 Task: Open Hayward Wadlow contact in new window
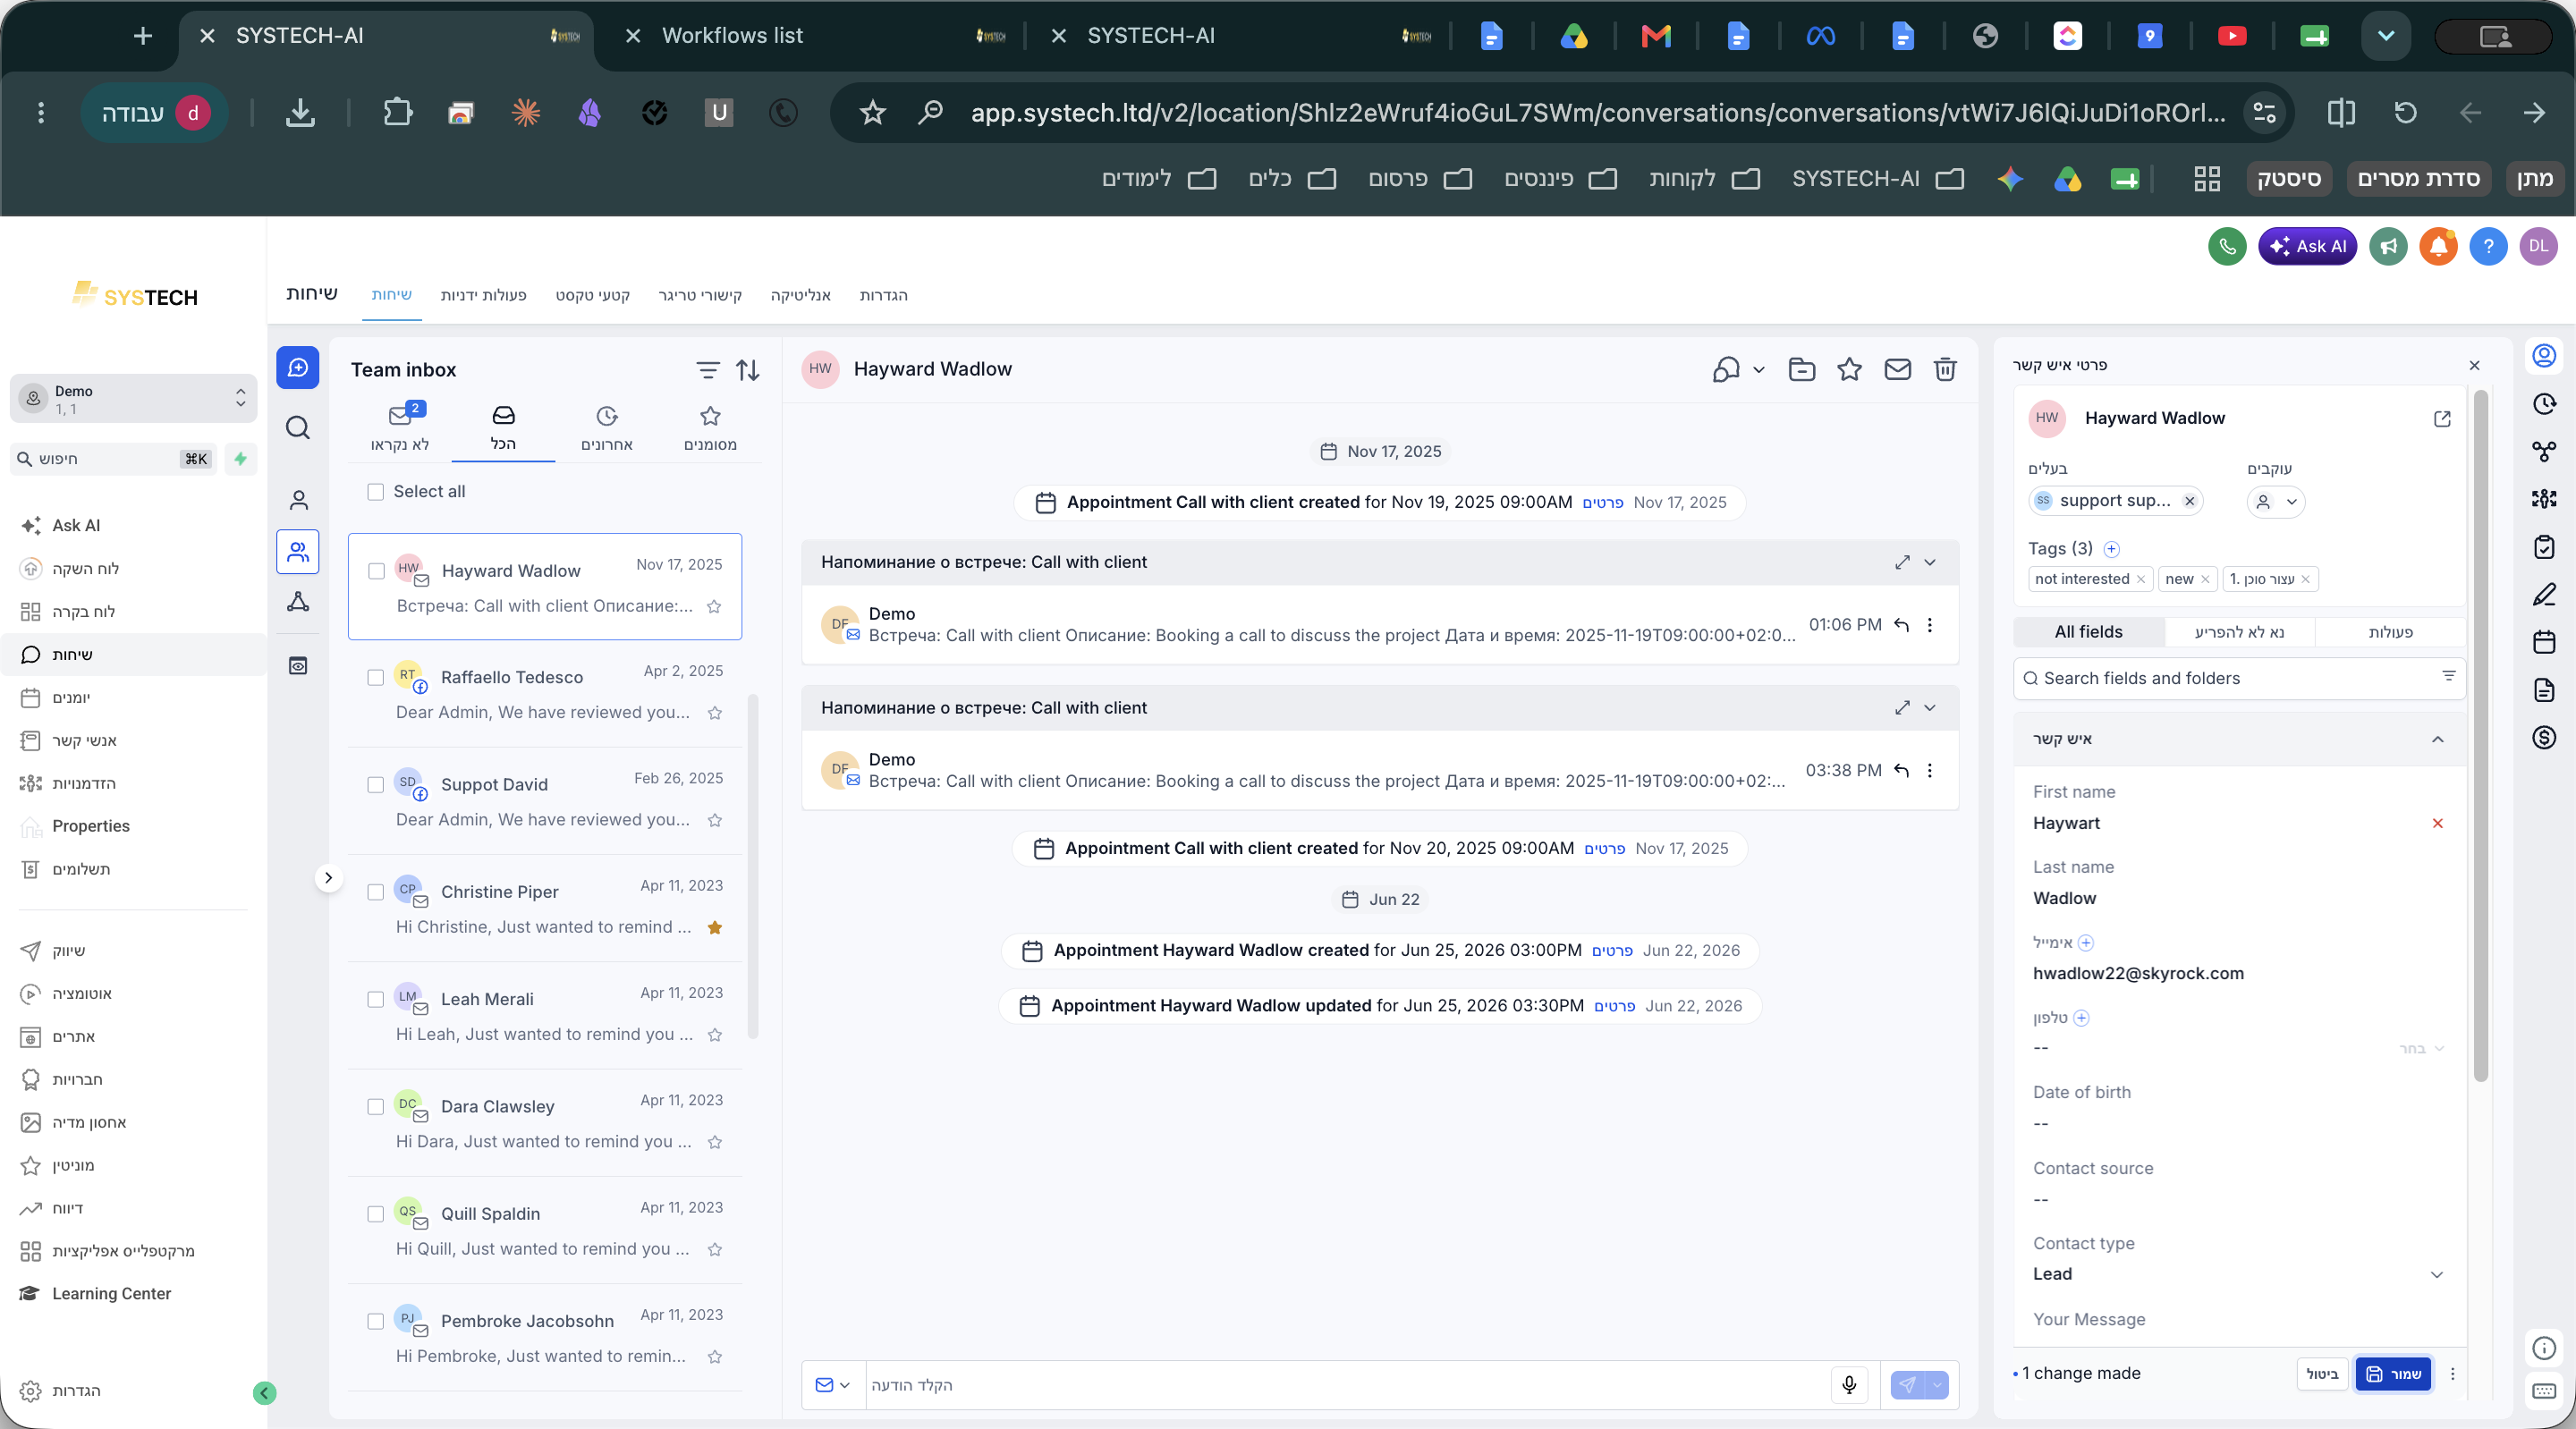tap(2442, 418)
